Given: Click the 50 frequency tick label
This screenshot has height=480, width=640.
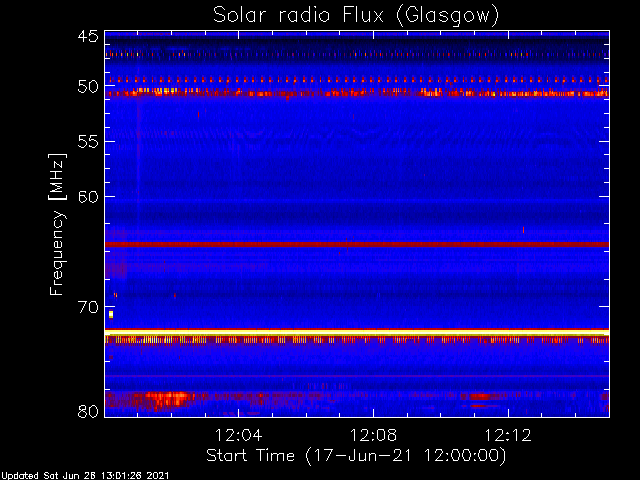Looking at the screenshot, I should pyautogui.click(x=88, y=87).
